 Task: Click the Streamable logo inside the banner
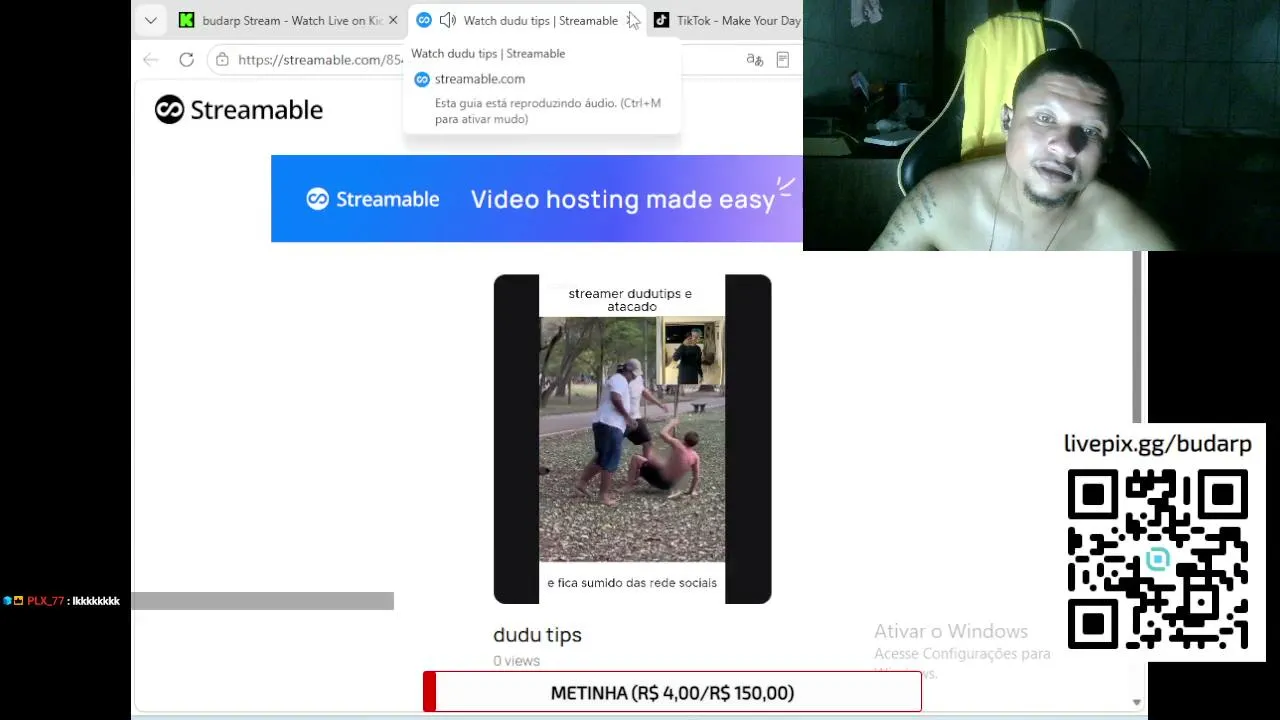click(373, 199)
